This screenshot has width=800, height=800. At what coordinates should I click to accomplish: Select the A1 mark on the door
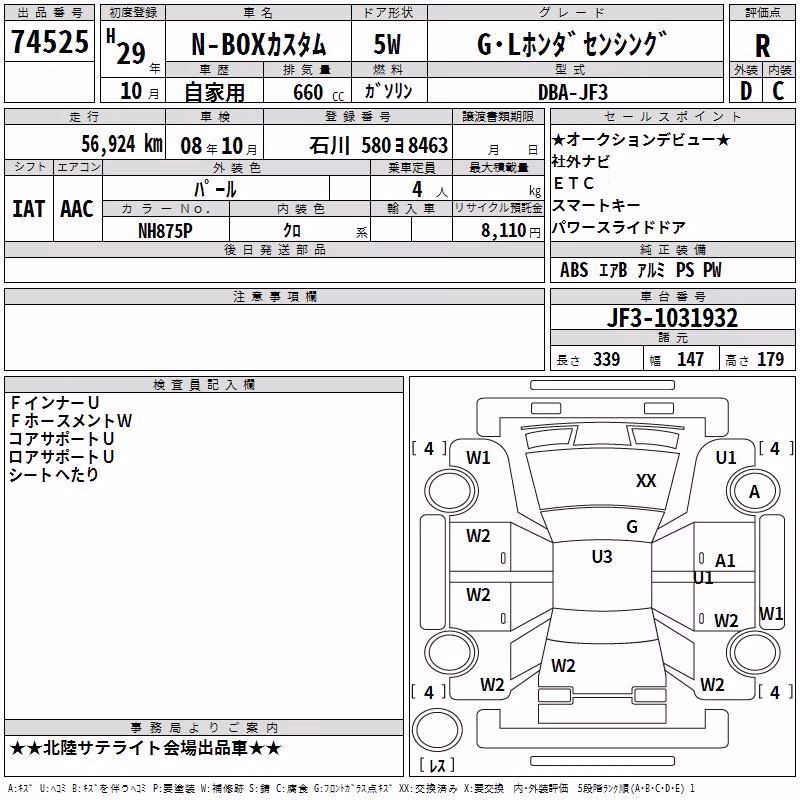(725, 561)
